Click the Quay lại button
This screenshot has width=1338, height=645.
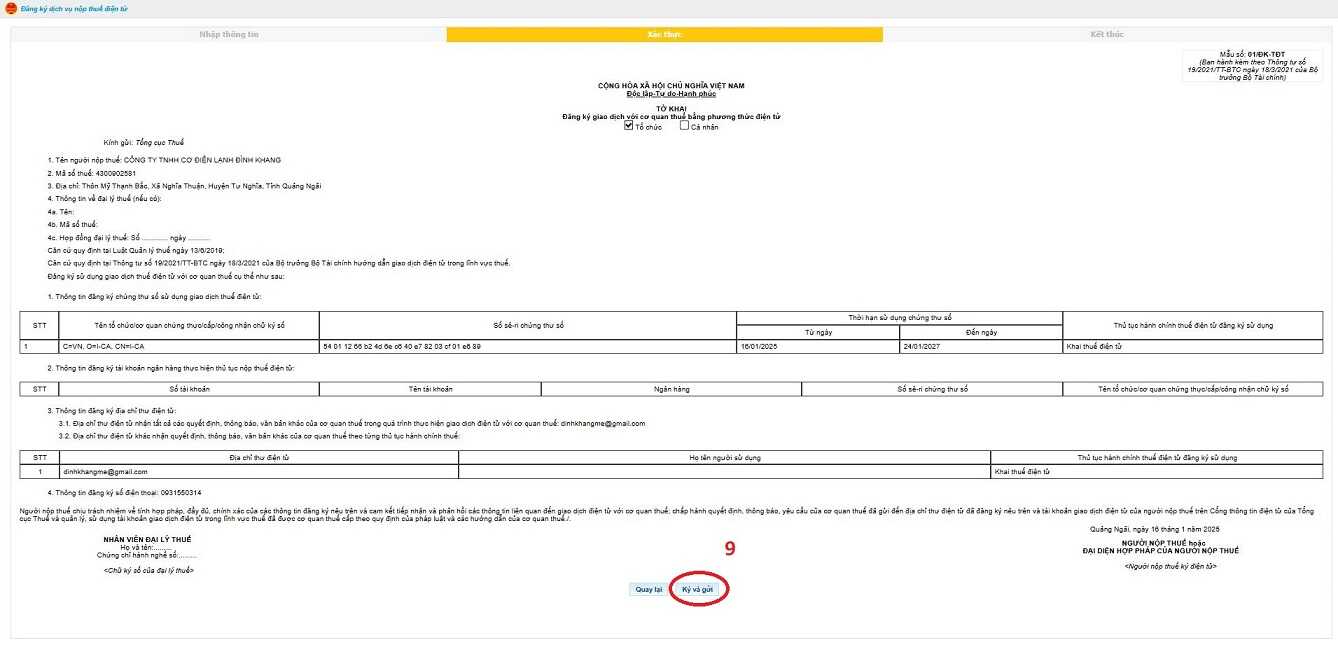(649, 589)
